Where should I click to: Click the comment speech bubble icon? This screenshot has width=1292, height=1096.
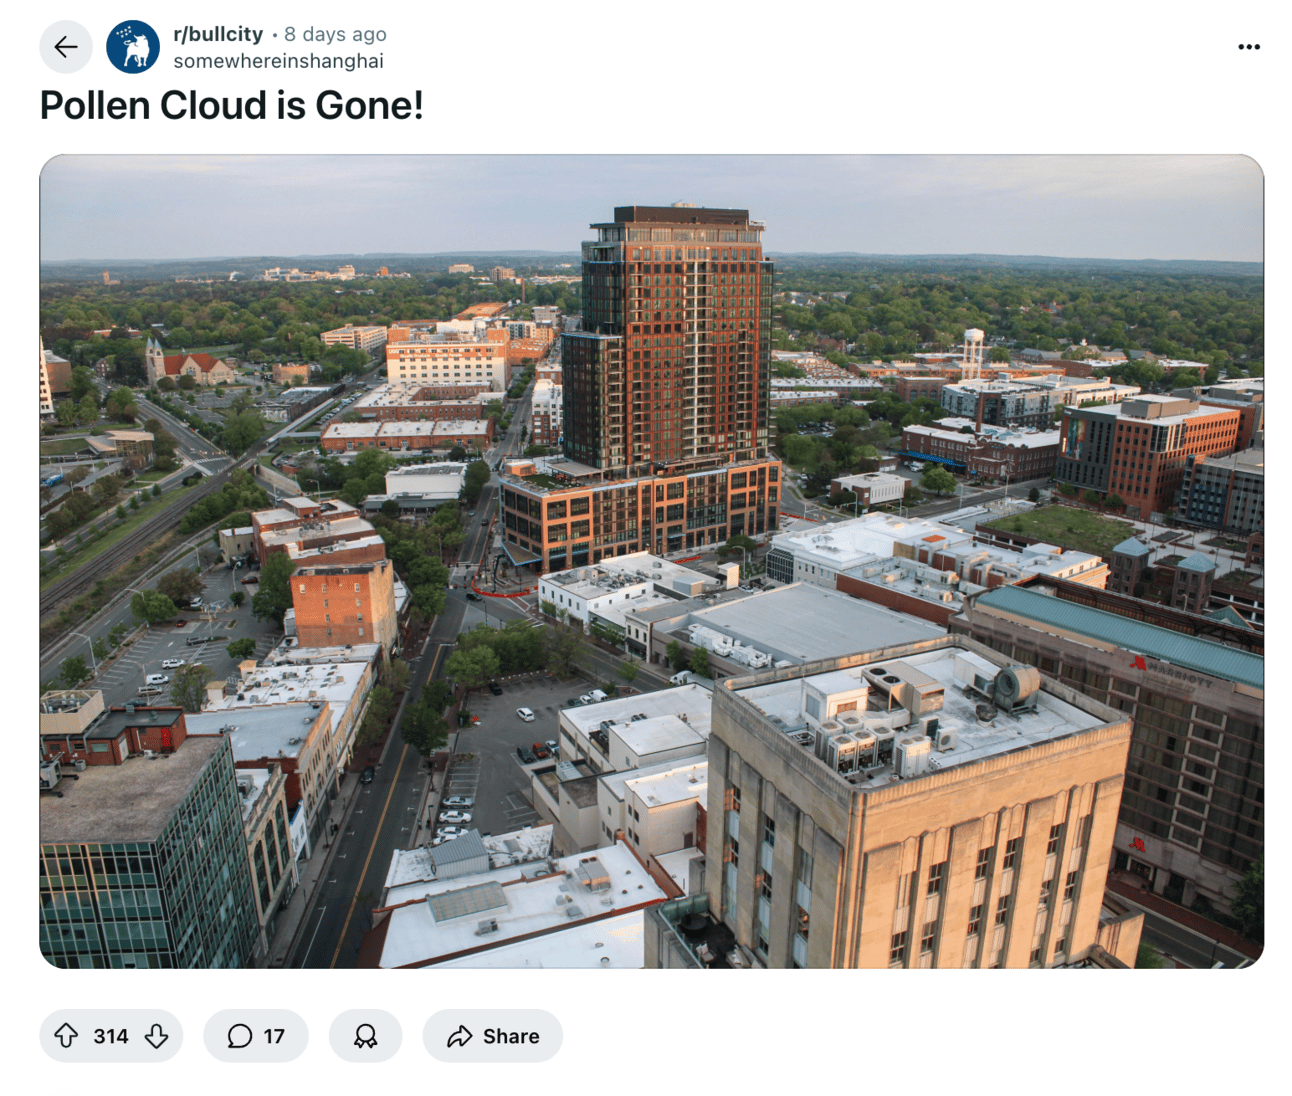(x=239, y=1036)
